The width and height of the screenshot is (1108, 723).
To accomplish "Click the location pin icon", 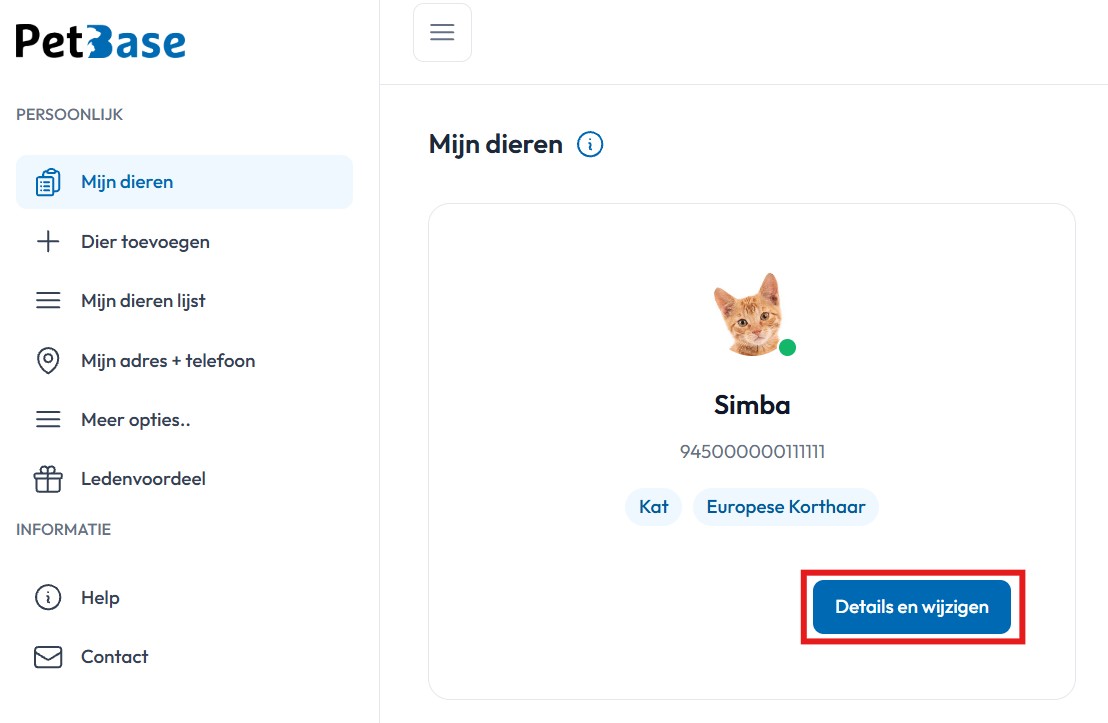I will pos(48,361).
